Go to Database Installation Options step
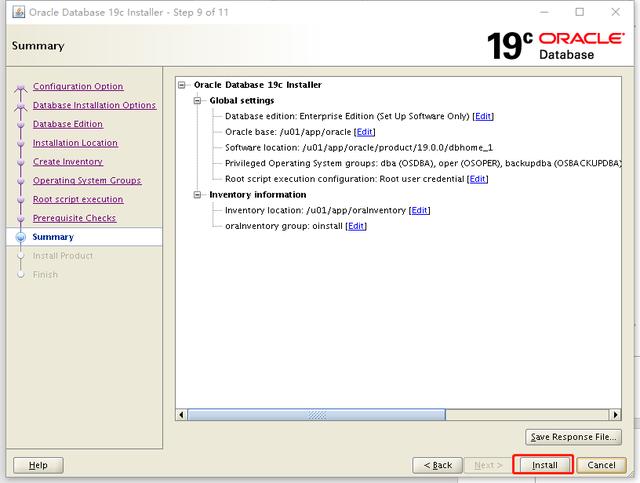Screen dimensions: 640x483 [x=94, y=105]
